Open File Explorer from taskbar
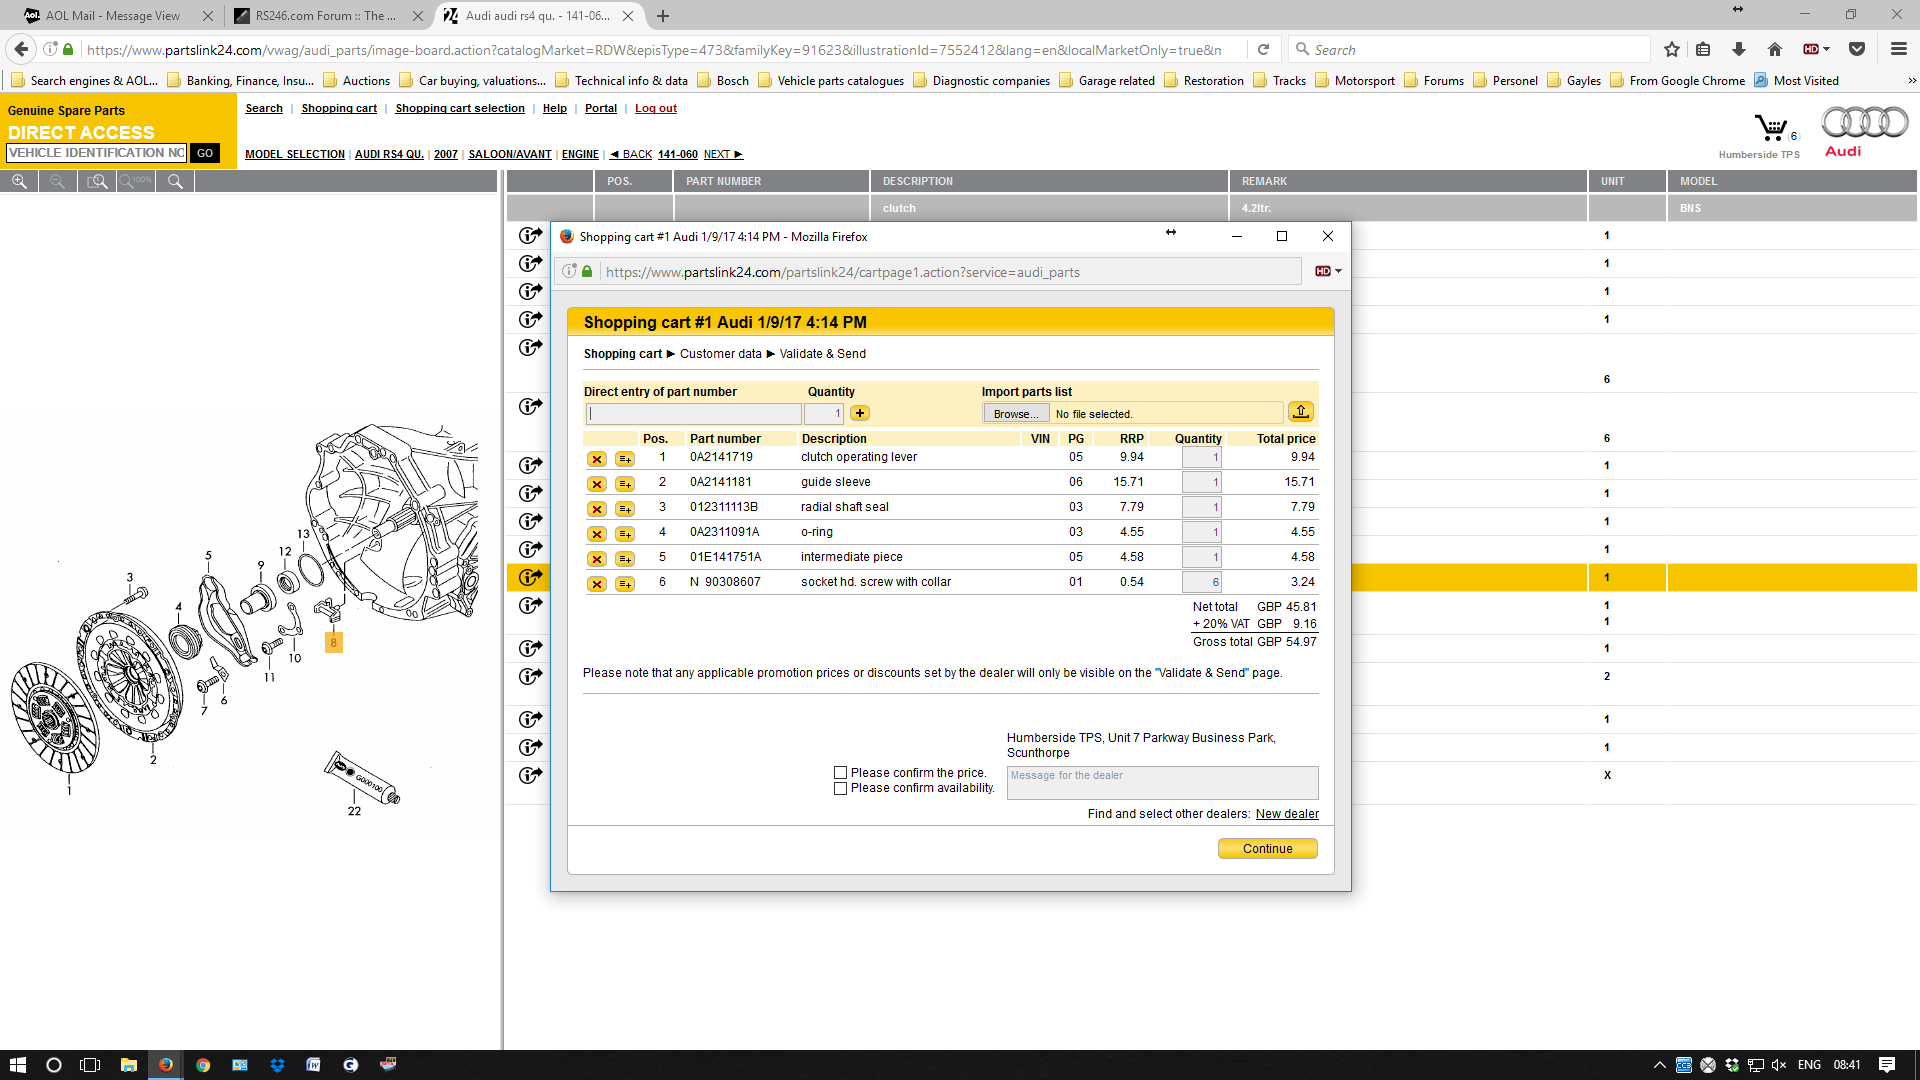1920x1080 pixels. [128, 1065]
